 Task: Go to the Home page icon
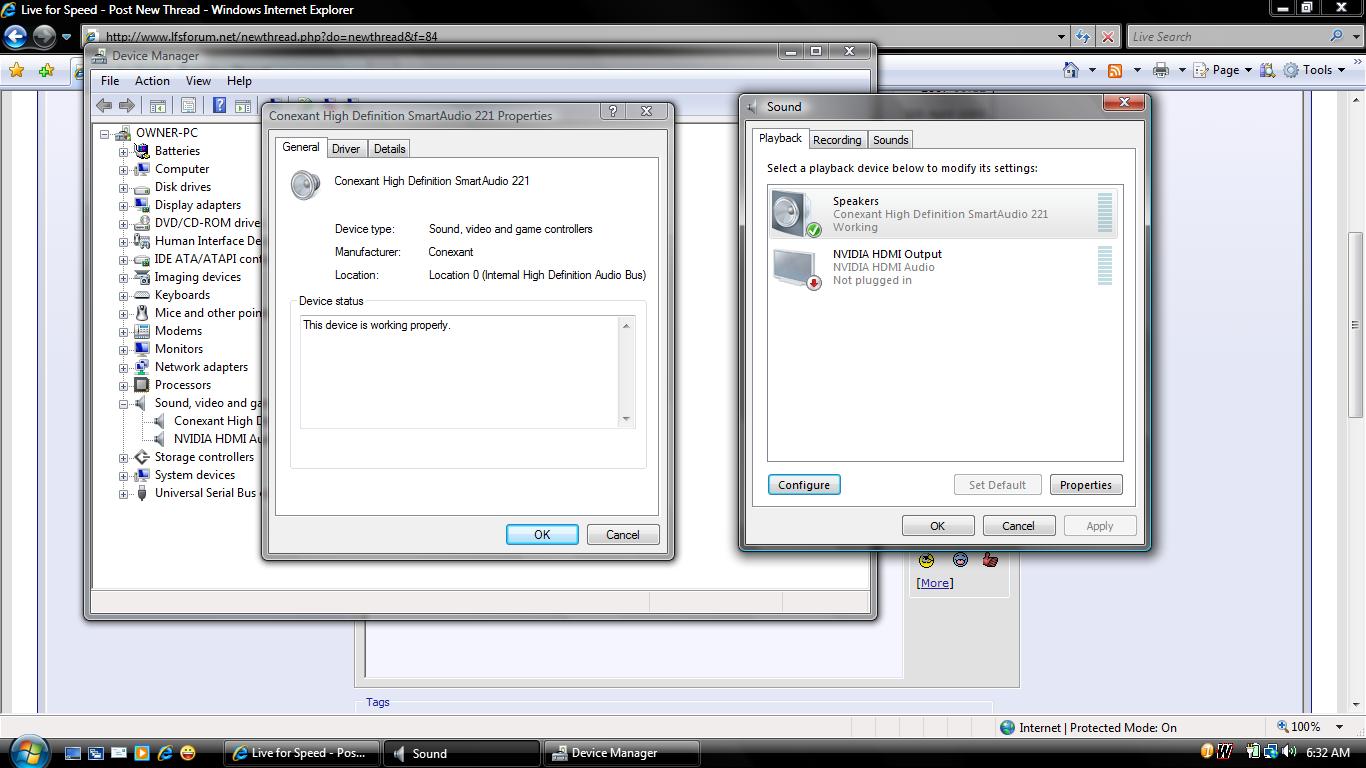(x=1071, y=70)
